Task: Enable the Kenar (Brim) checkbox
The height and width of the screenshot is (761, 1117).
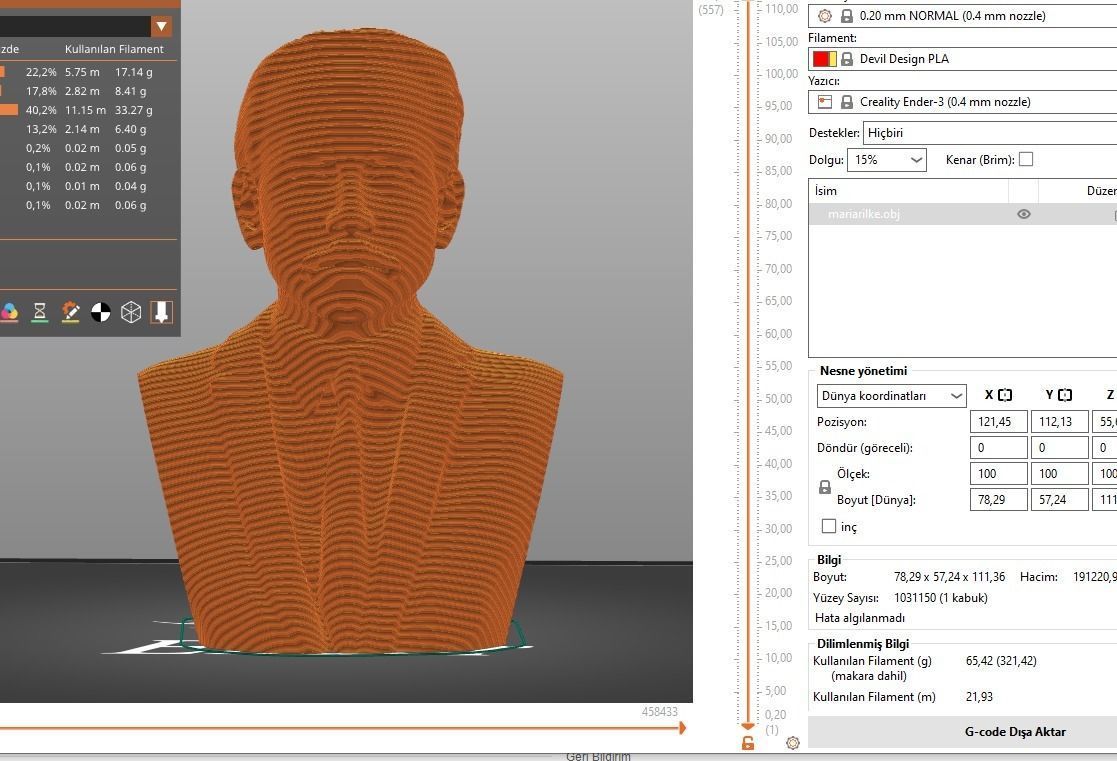Action: [x=1026, y=160]
